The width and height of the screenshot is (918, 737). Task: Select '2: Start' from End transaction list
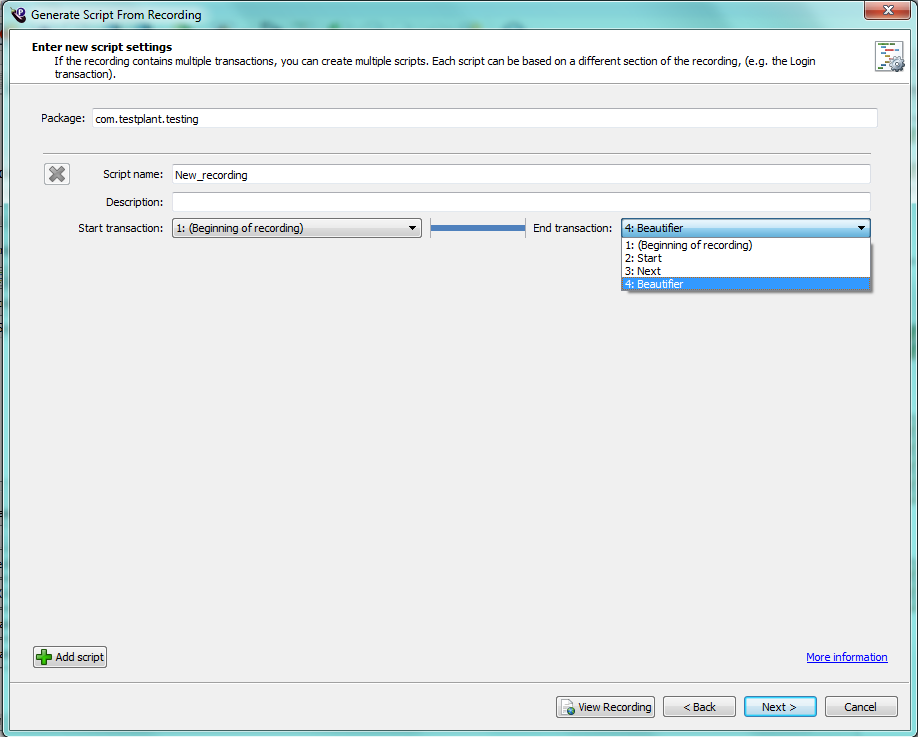tap(649, 258)
